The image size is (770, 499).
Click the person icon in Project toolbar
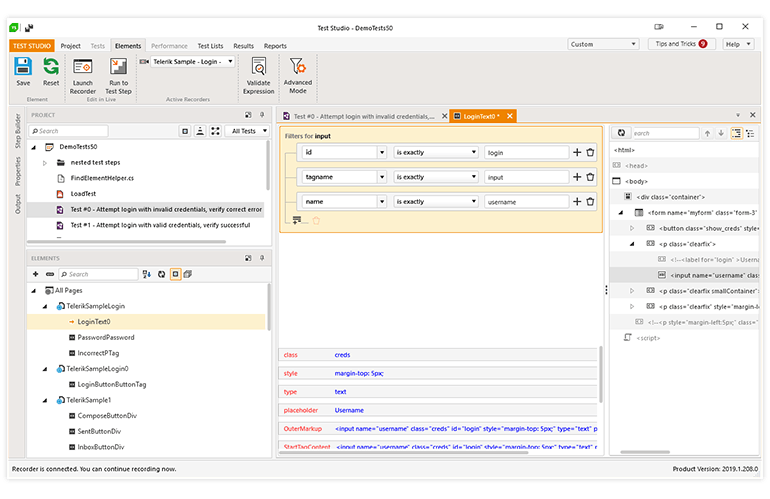[200, 131]
